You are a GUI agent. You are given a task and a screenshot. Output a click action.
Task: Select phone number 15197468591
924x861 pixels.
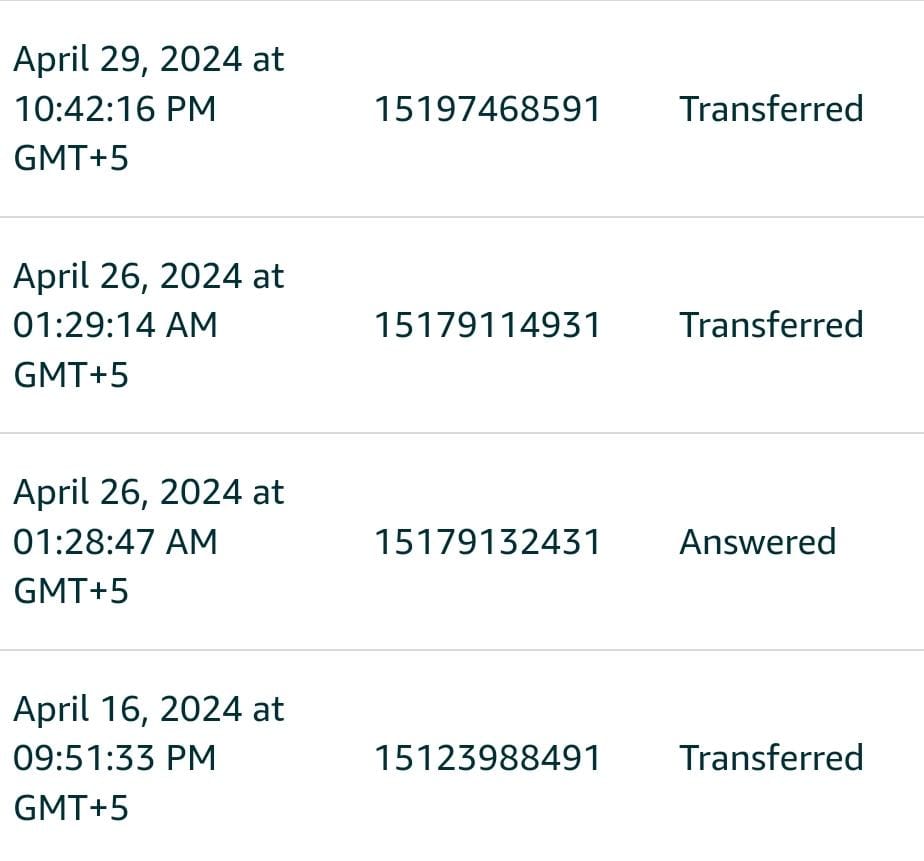coord(487,109)
